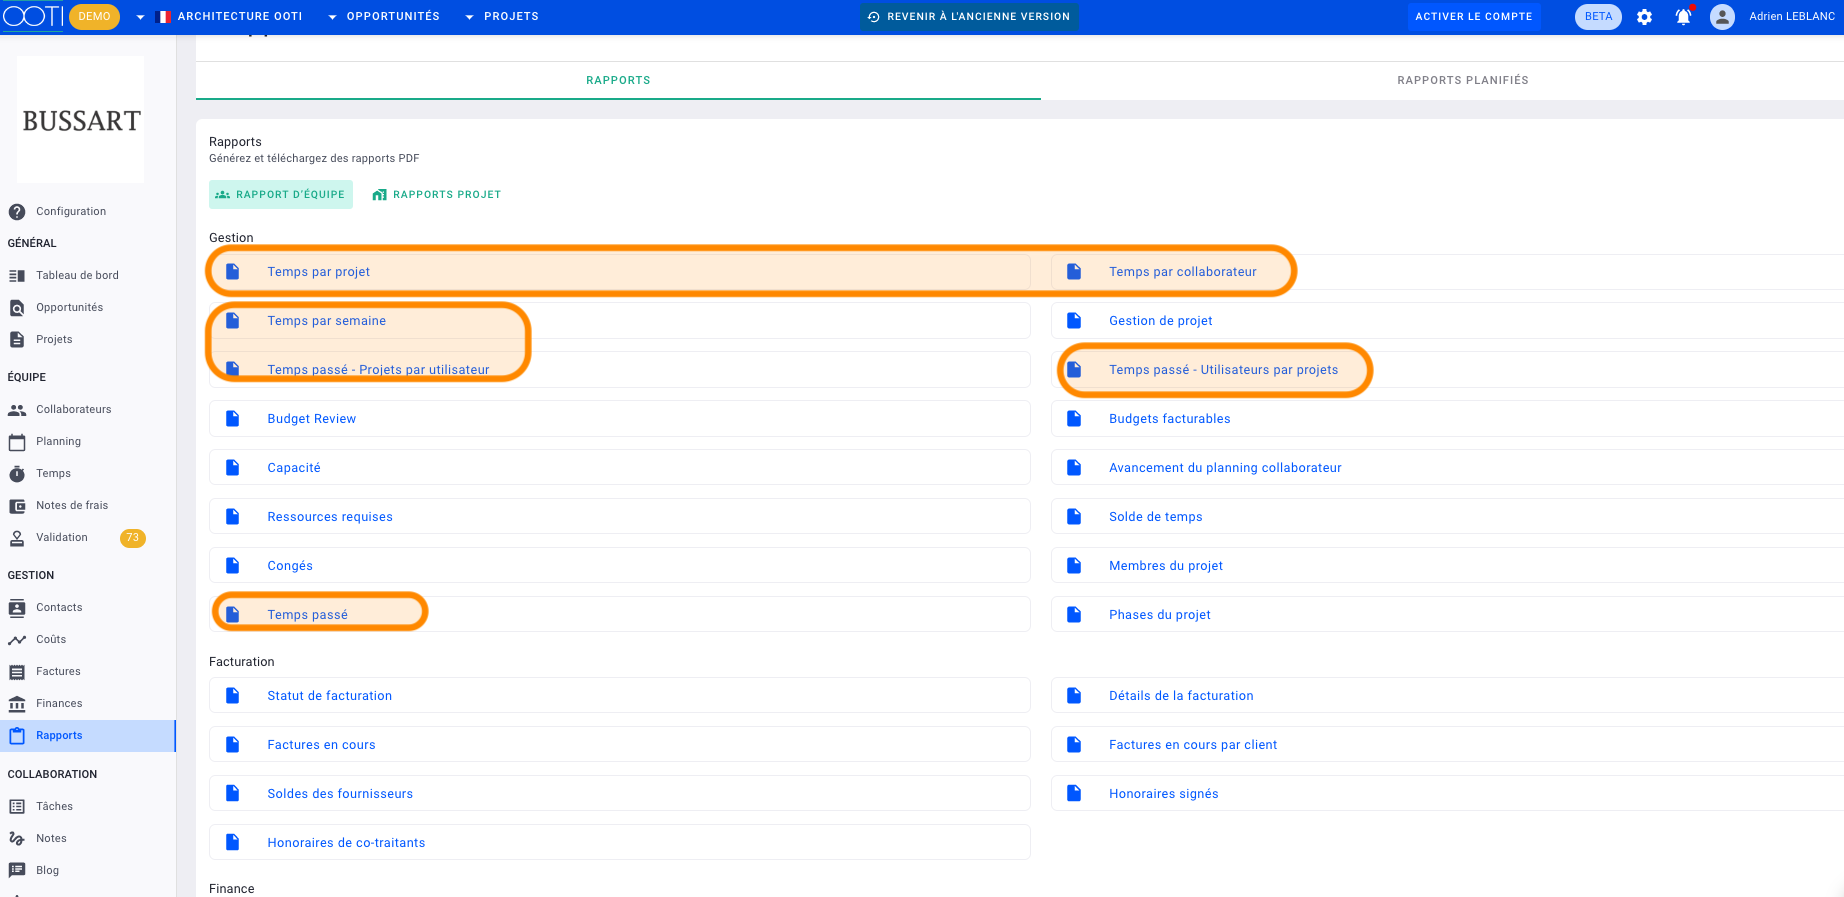The width and height of the screenshot is (1844, 897).
Task: Click file icon beside Budget Review
Action: click(x=233, y=419)
